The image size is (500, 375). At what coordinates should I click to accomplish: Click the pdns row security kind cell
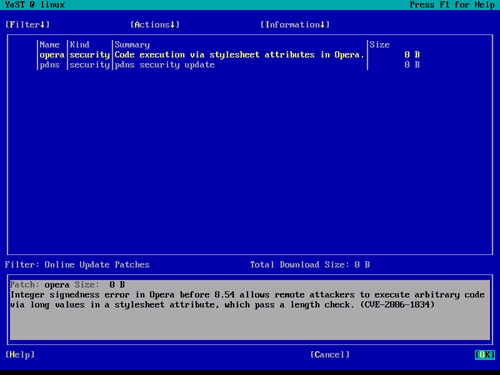[90, 65]
